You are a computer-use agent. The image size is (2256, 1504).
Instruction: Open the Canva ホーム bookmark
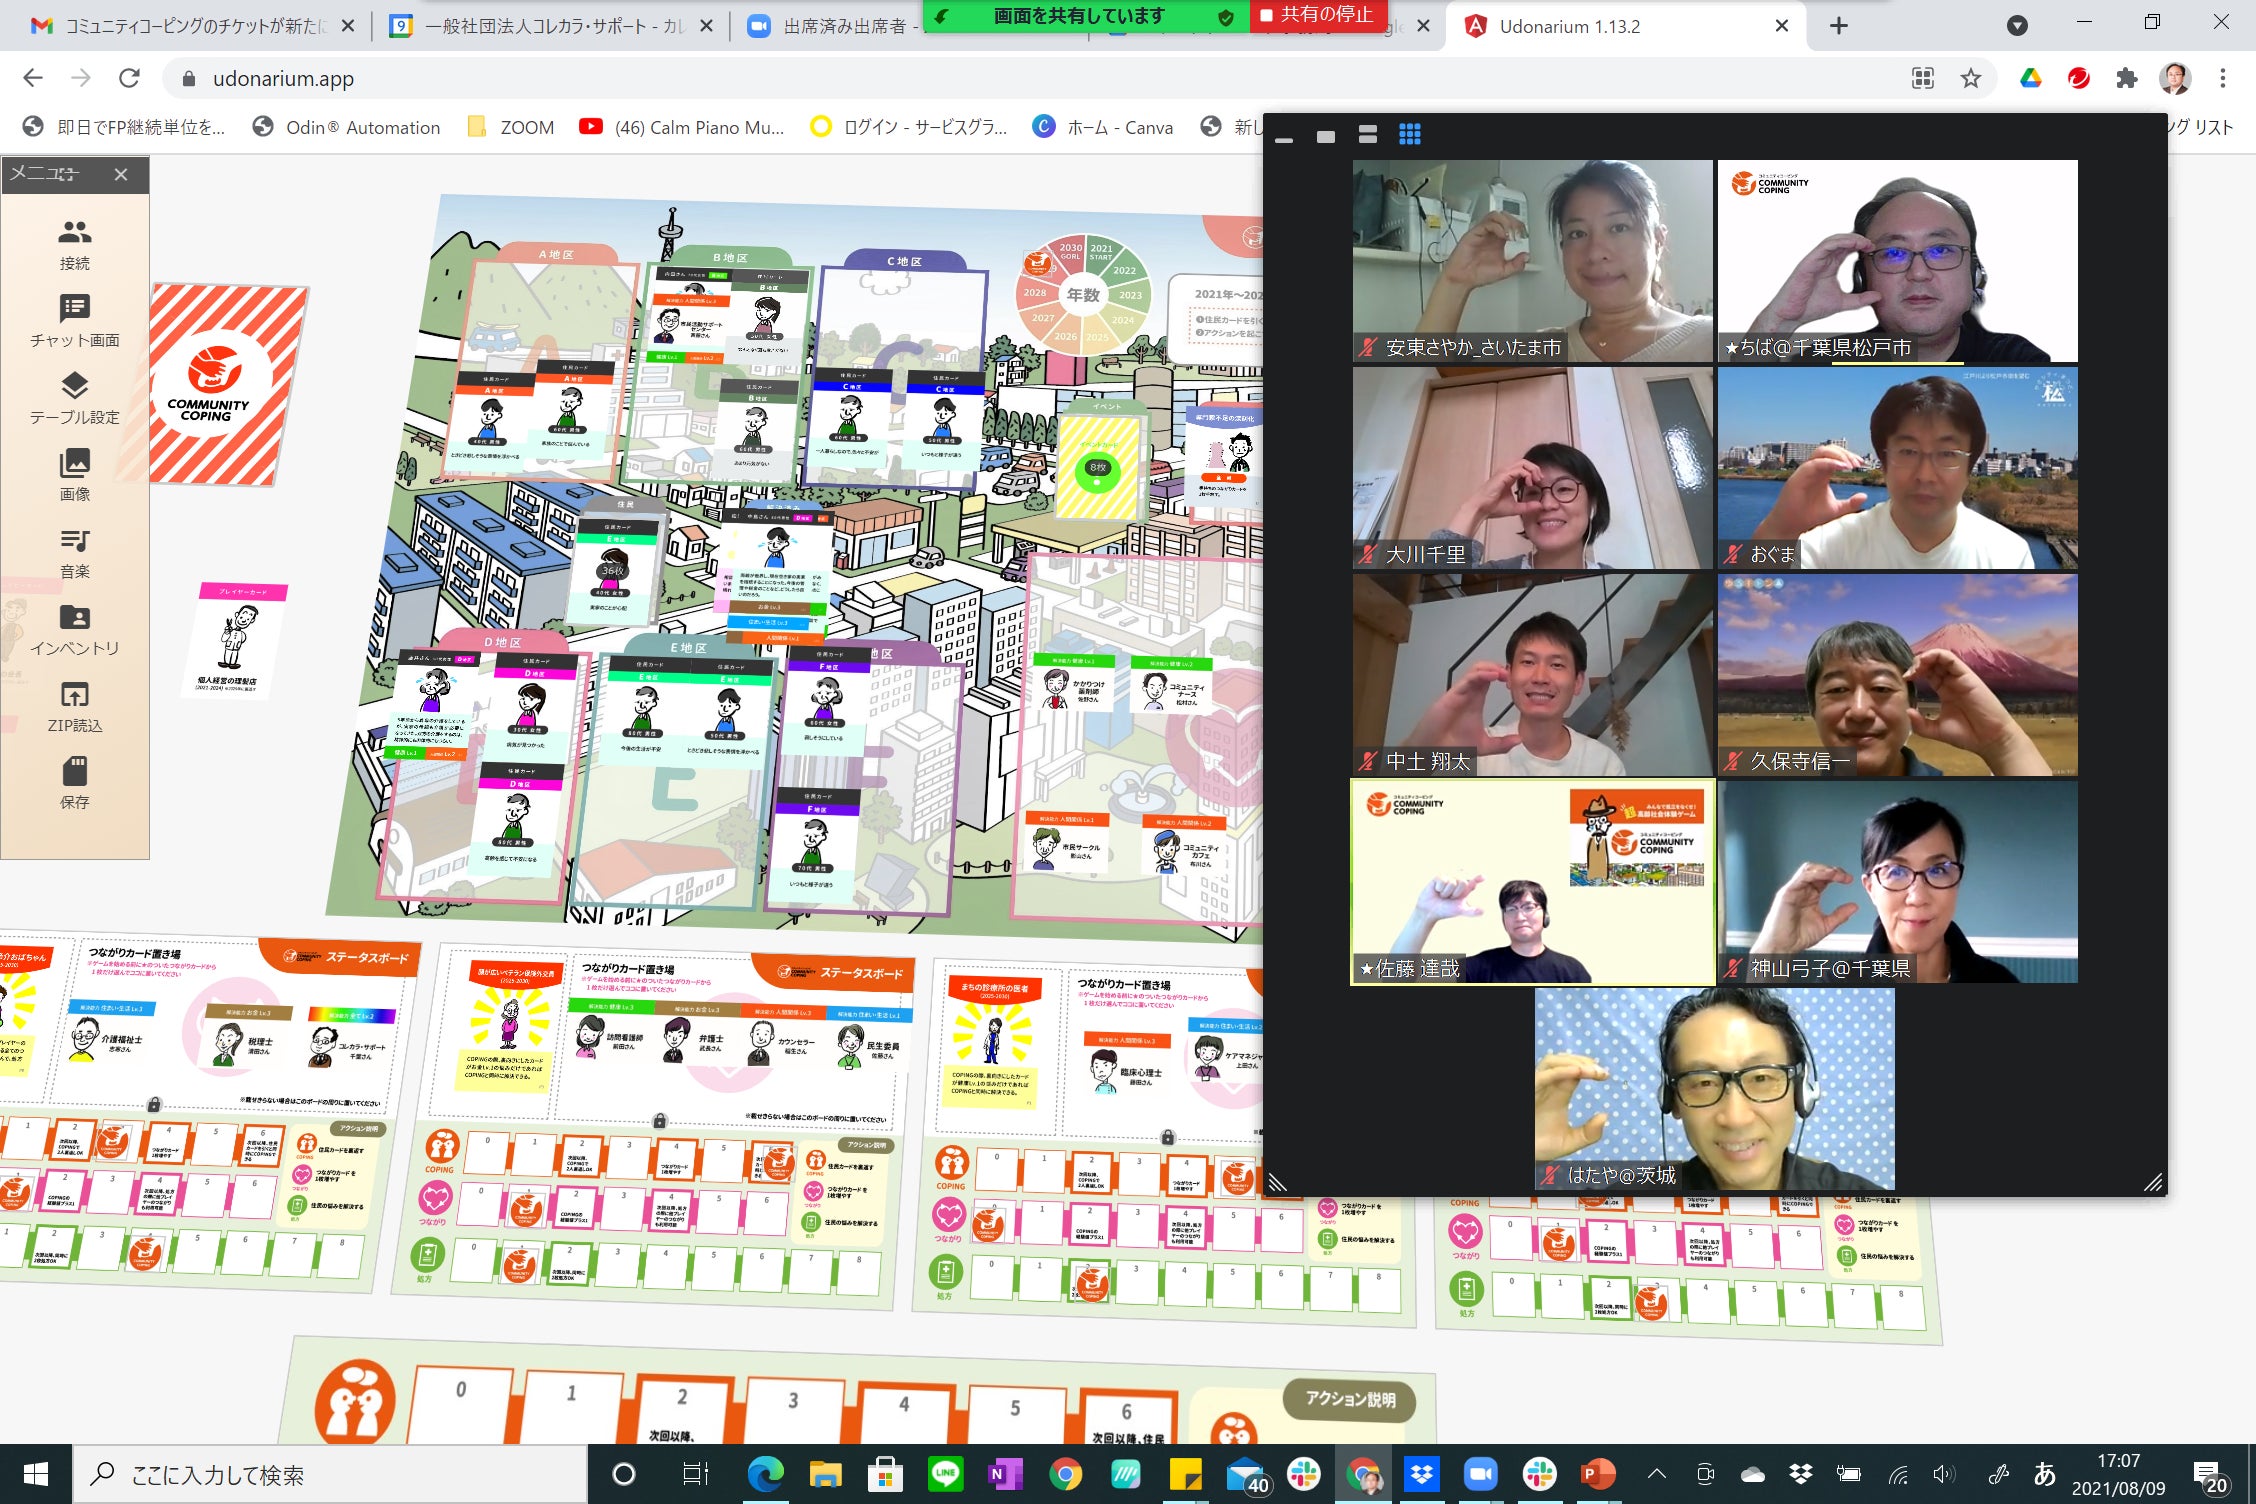click(x=1104, y=127)
